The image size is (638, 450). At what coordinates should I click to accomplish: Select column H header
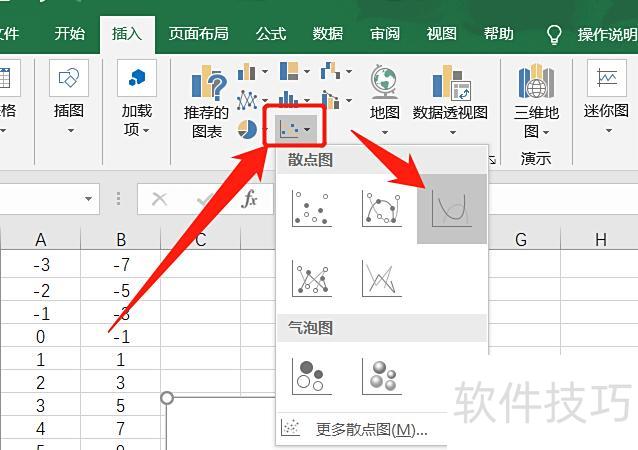(601, 239)
